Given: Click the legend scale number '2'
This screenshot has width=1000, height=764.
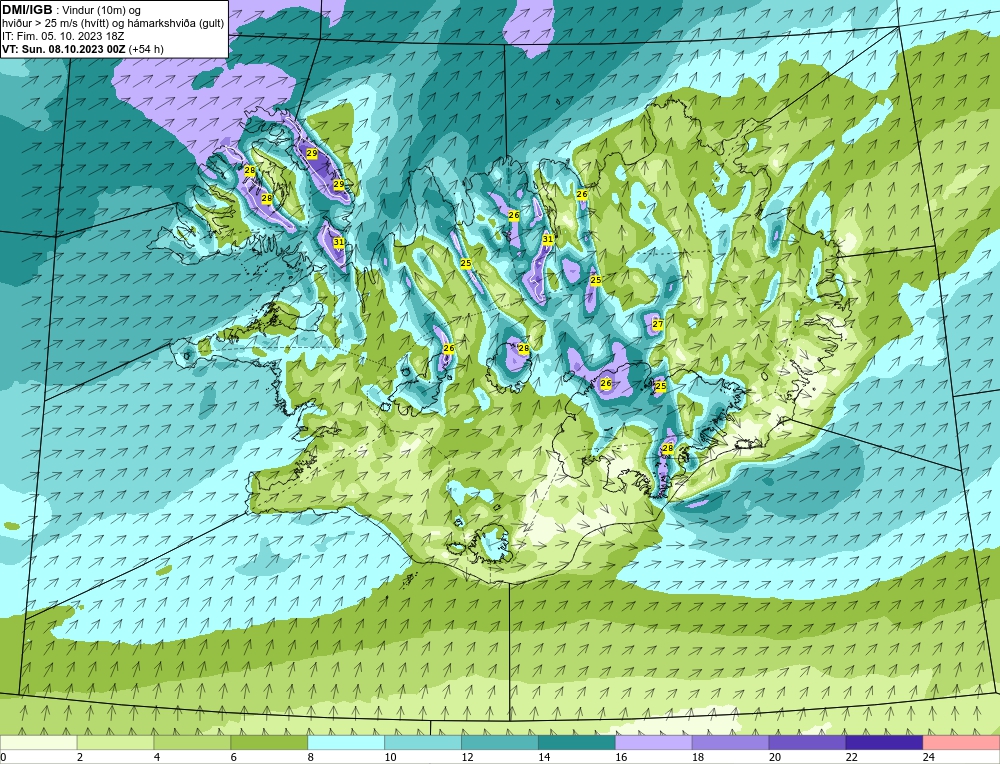Looking at the screenshot, I should pos(80,757).
